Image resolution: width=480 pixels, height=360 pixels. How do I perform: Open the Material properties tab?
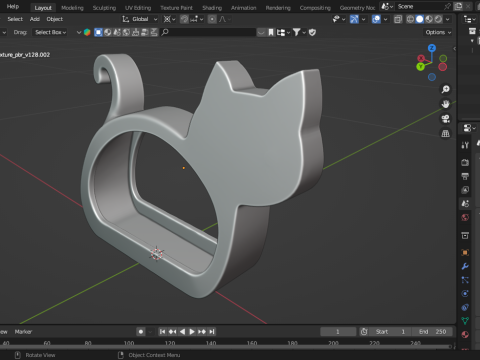click(465, 334)
